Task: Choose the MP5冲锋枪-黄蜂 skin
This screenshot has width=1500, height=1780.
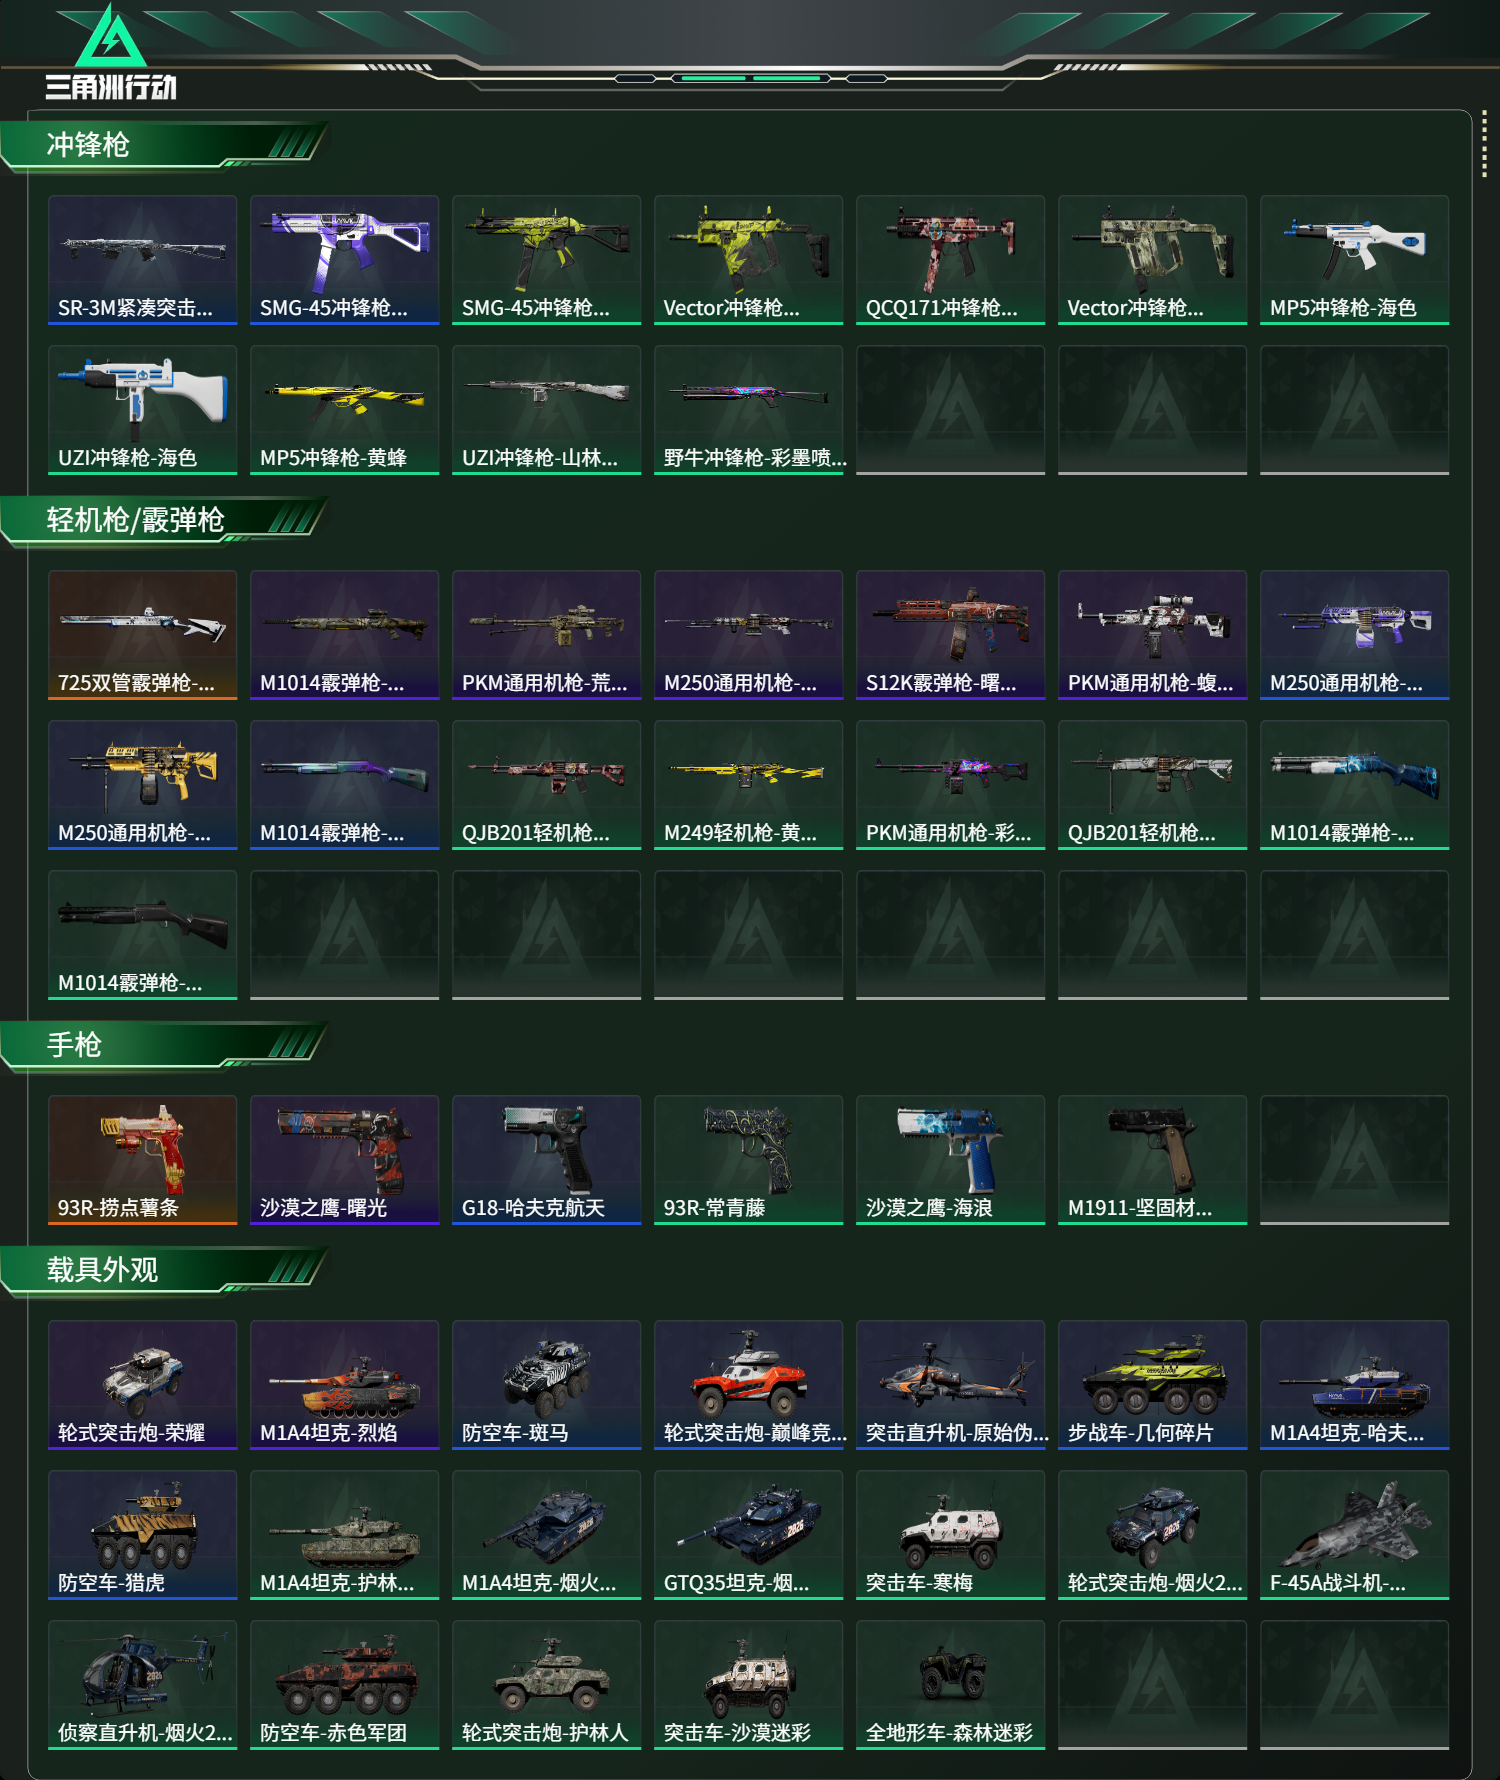Action: 344,410
